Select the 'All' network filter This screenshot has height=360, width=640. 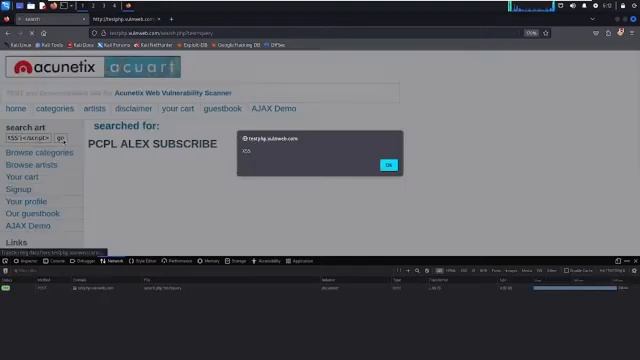[x=439, y=270]
